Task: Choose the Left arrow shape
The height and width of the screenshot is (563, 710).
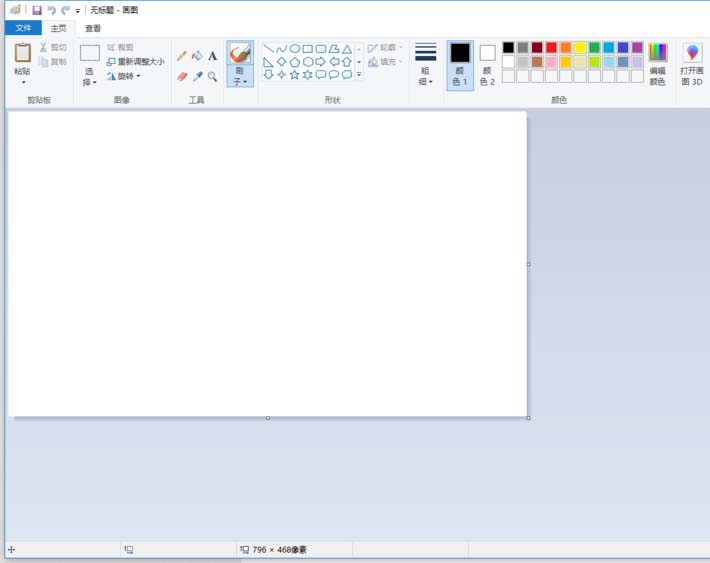Action: click(334, 62)
